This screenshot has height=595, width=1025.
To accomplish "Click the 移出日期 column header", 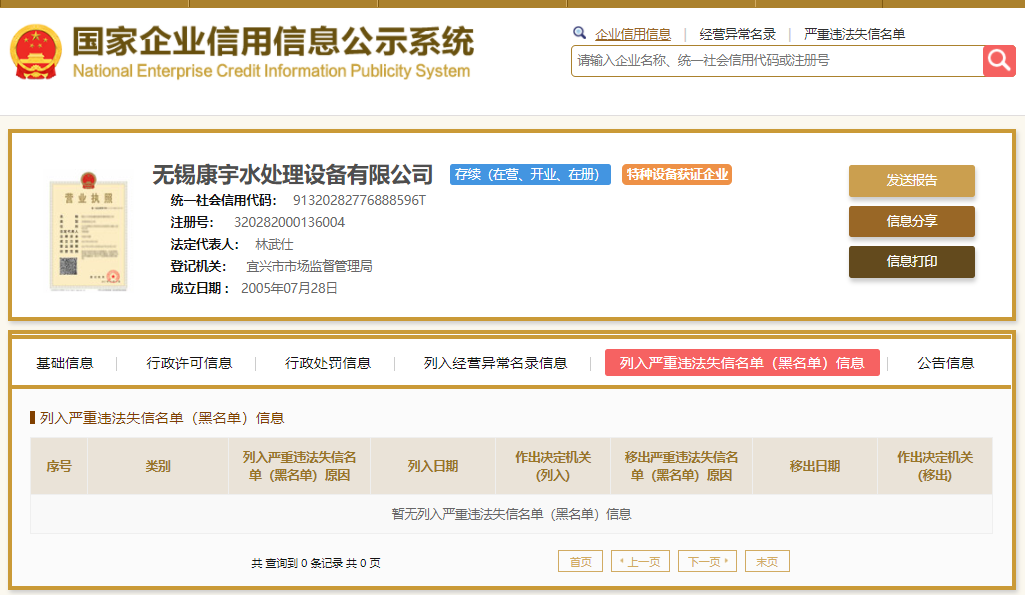I will tap(815, 466).
